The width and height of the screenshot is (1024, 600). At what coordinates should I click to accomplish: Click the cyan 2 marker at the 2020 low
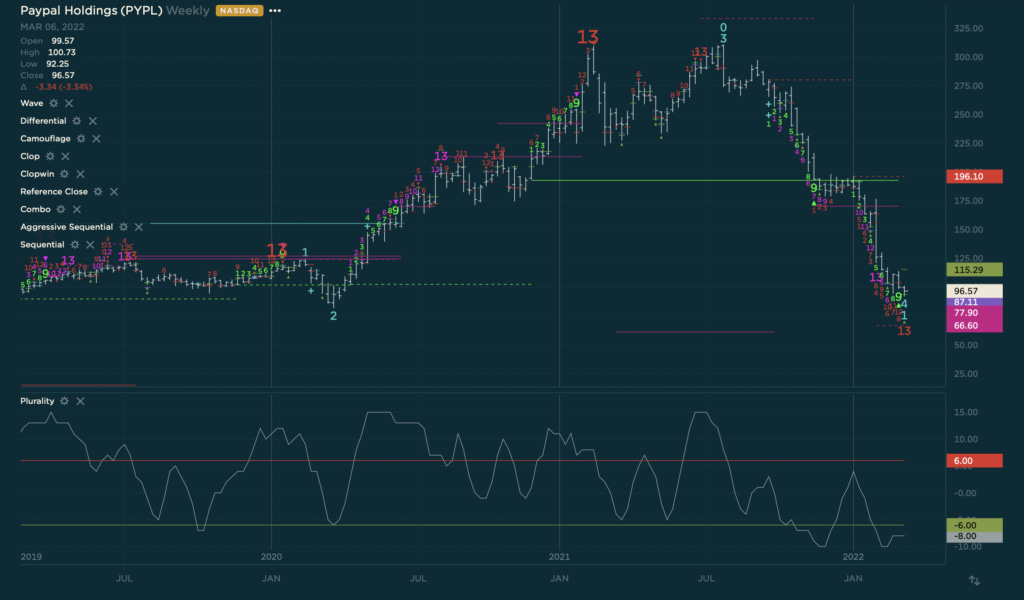[334, 316]
